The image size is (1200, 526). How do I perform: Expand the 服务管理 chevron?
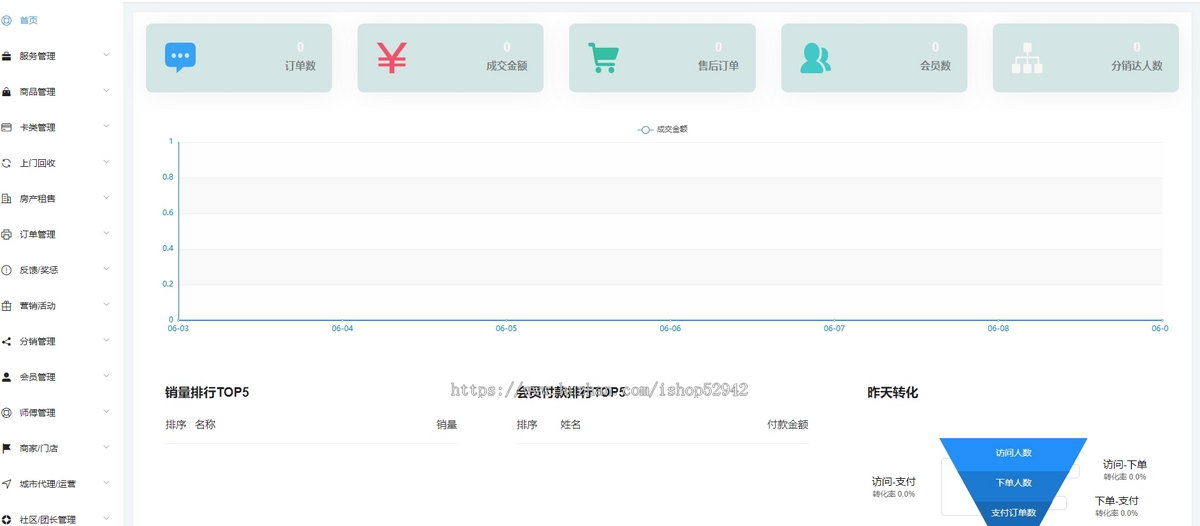106,55
